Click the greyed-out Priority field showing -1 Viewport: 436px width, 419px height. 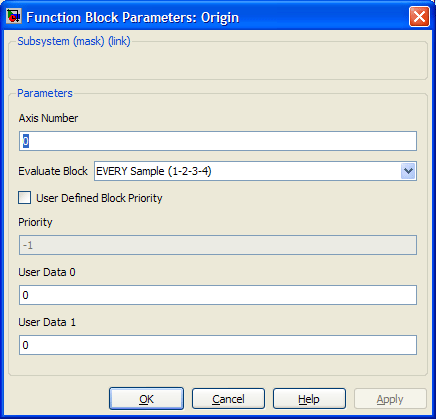pyautogui.click(x=218, y=245)
